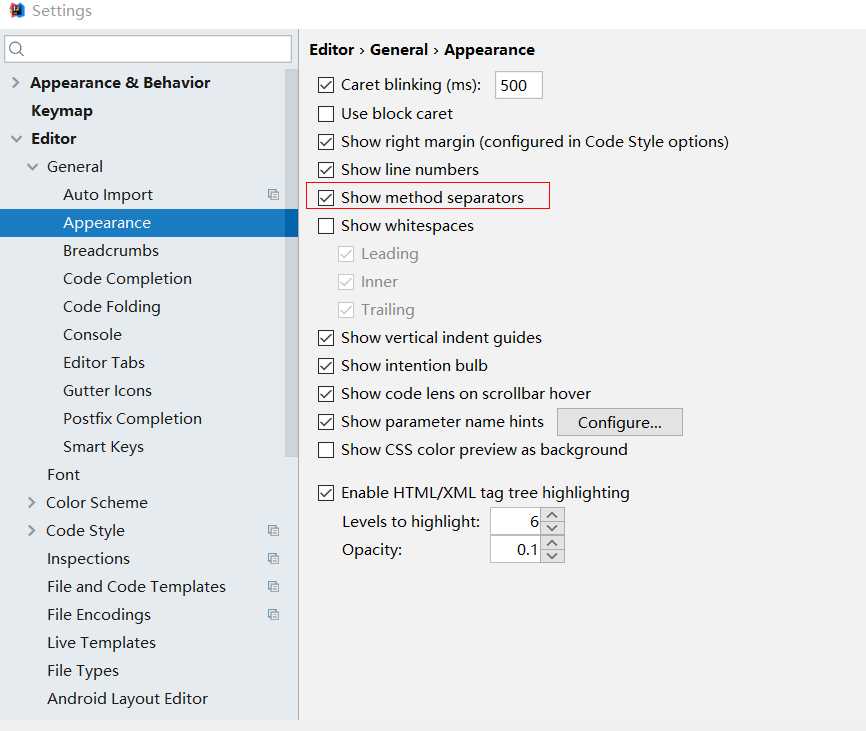Click the magnifier icon in the search field
The height and width of the screenshot is (731, 866).
pos(17,49)
